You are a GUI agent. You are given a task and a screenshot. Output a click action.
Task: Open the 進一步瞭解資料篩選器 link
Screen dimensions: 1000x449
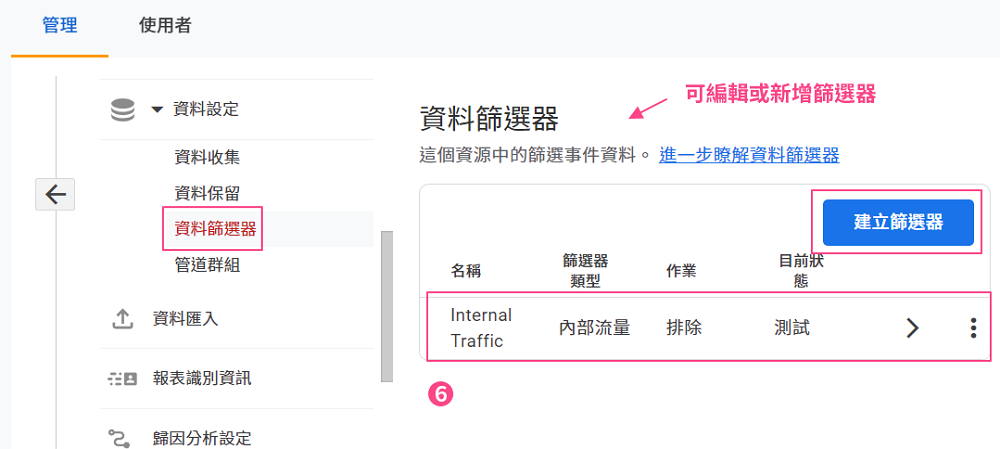point(749,155)
